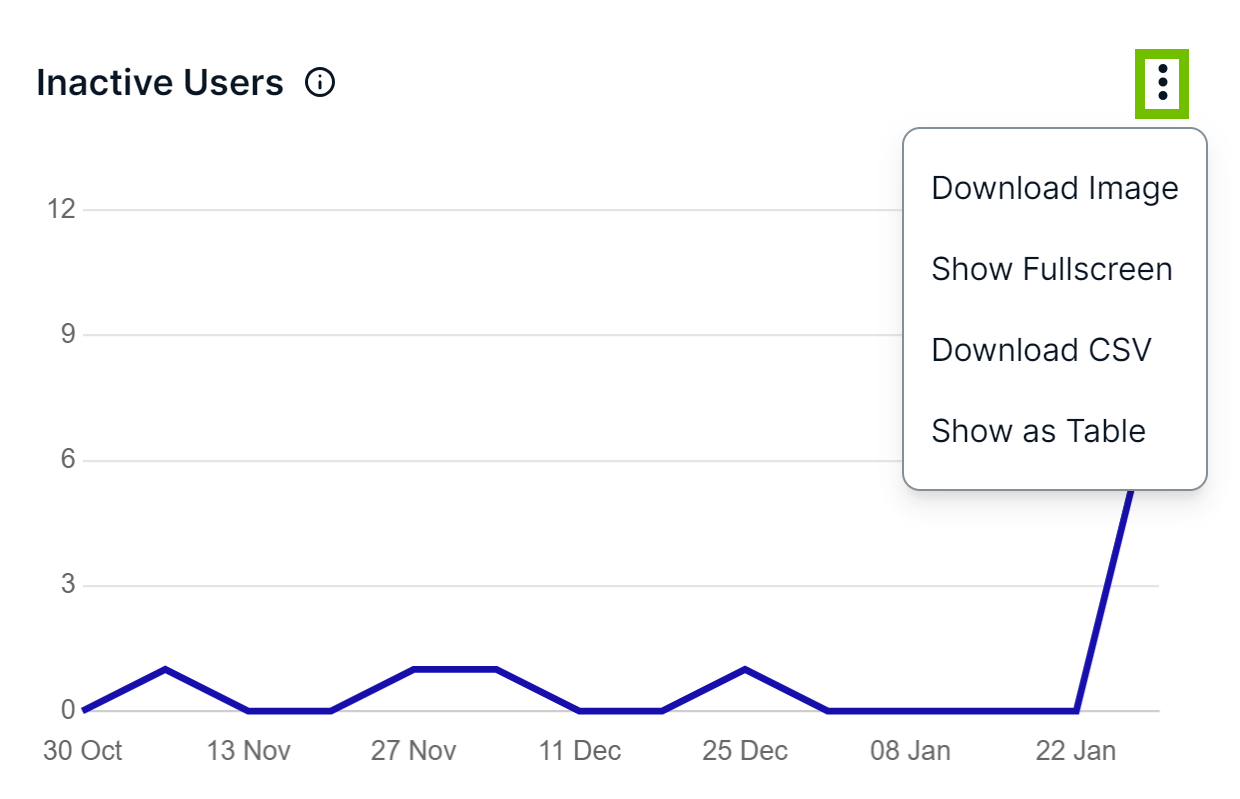The width and height of the screenshot is (1240, 799).
Task: Click the 27 Nov x-axis label
Action: pos(413,751)
